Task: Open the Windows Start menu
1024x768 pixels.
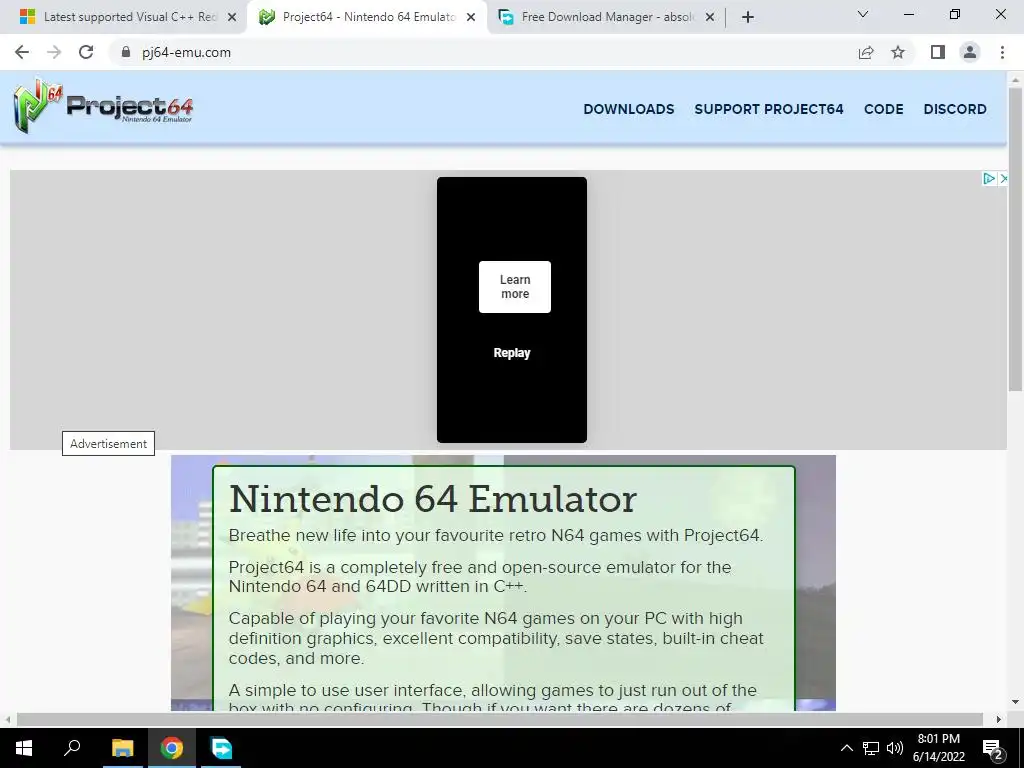Action: pos(24,748)
